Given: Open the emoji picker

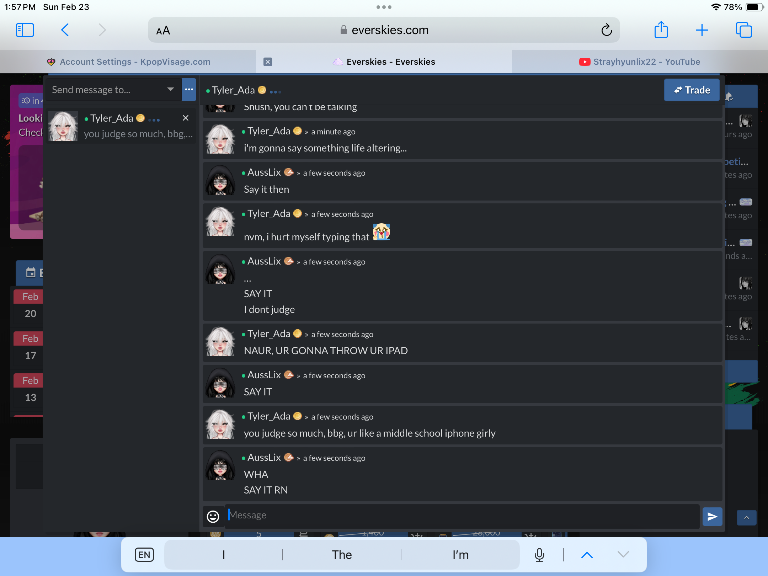Looking at the screenshot, I should (x=213, y=516).
